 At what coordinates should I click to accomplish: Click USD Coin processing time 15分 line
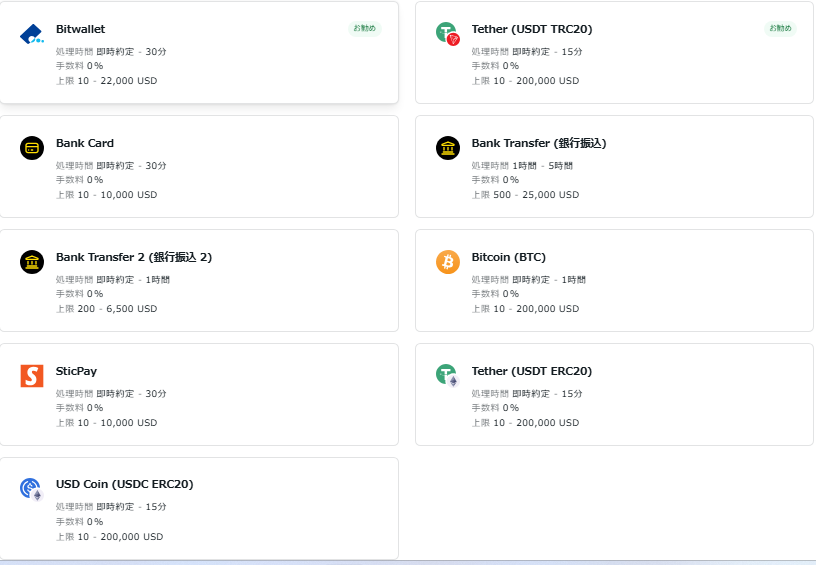click(x=111, y=506)
